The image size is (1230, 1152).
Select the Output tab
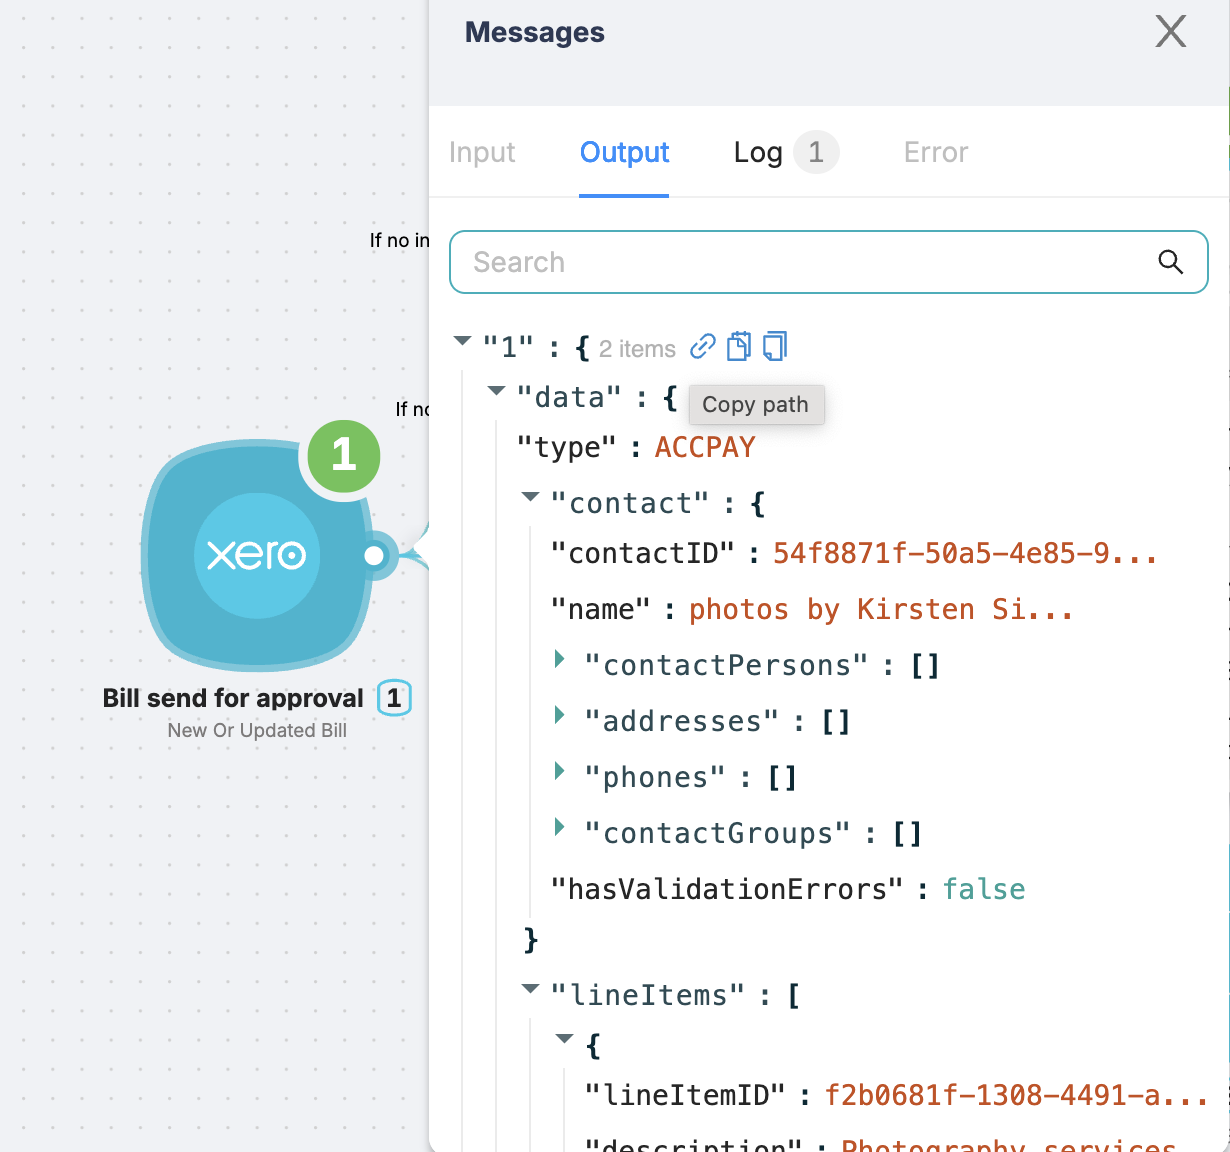click(624, 152)
